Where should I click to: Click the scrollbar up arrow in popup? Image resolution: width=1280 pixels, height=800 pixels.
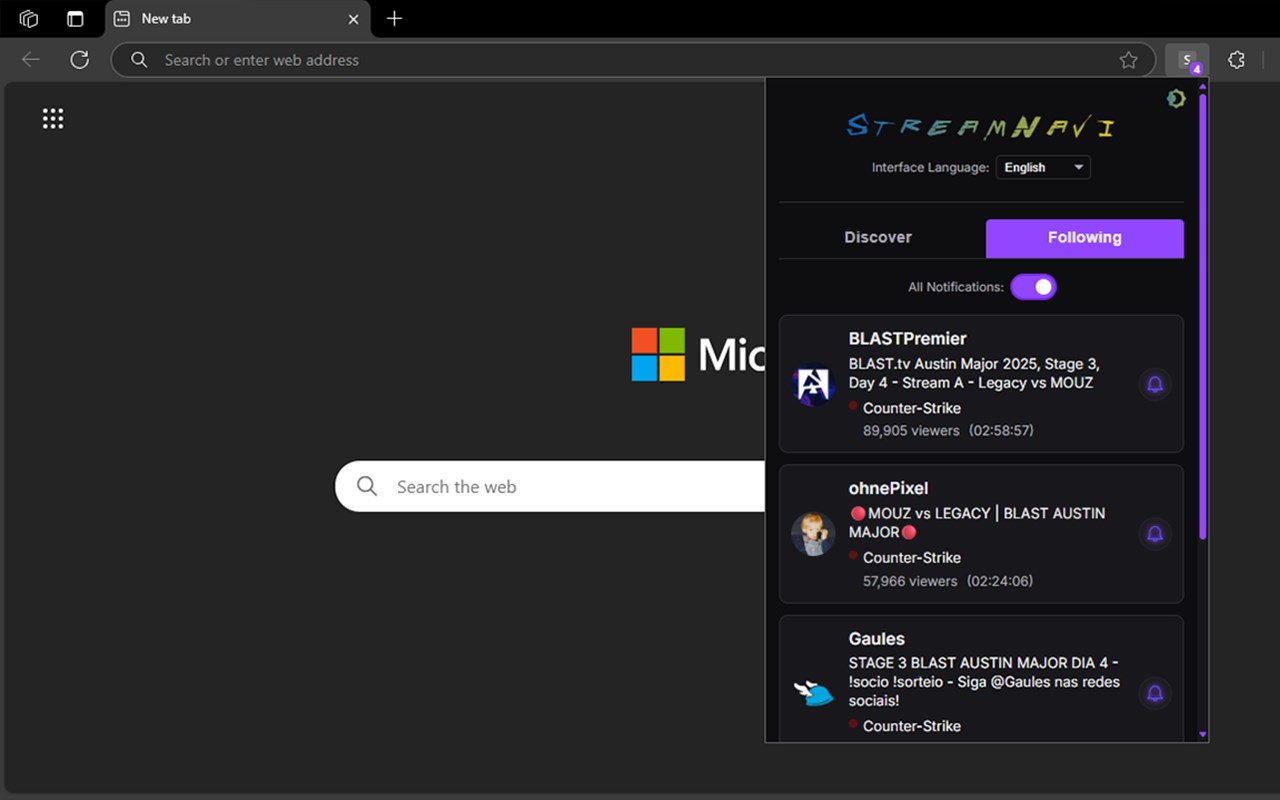[1202, 88]
